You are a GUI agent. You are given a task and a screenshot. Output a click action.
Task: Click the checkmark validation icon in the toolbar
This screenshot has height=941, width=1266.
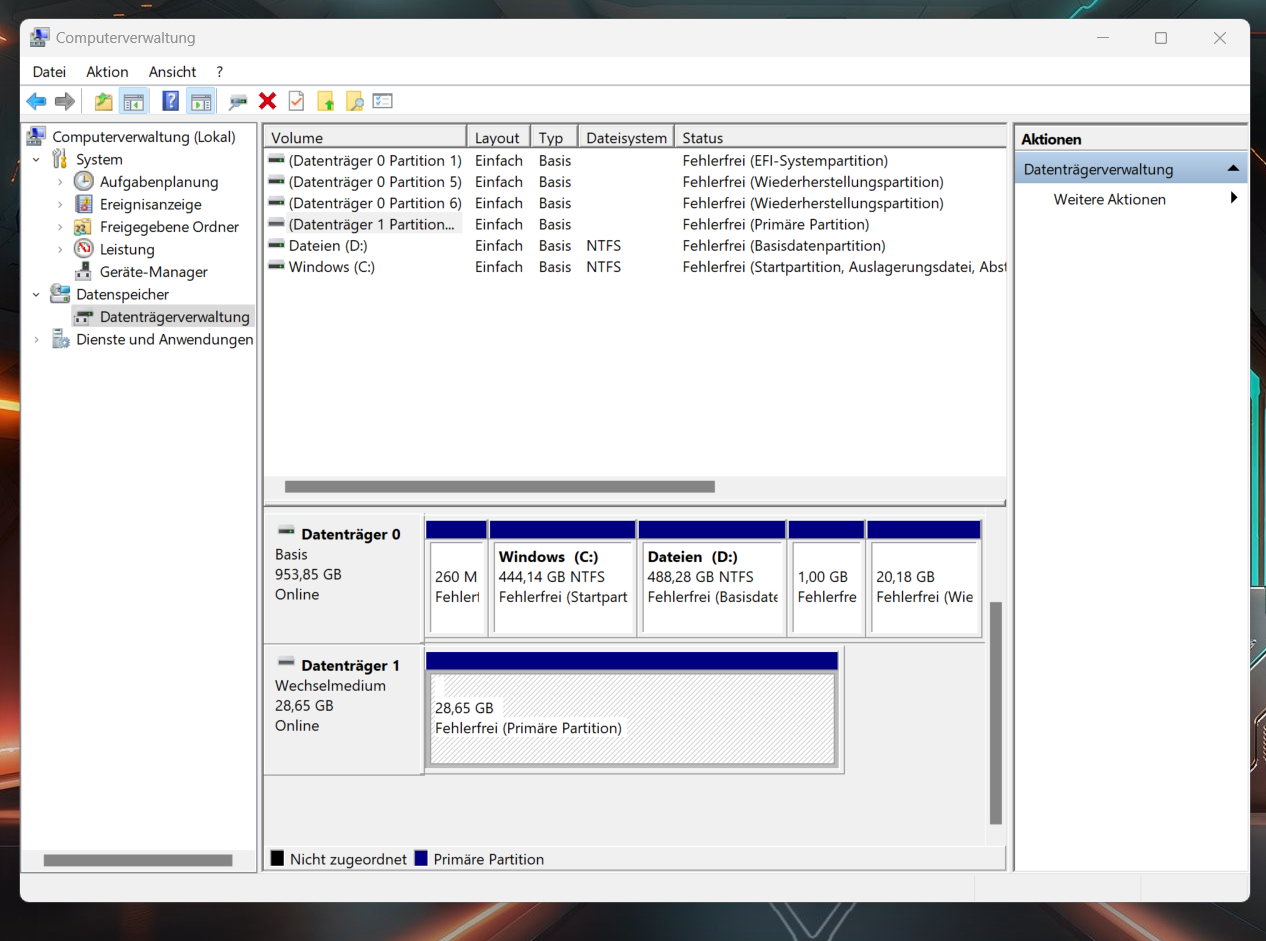[x=296, y=100]
